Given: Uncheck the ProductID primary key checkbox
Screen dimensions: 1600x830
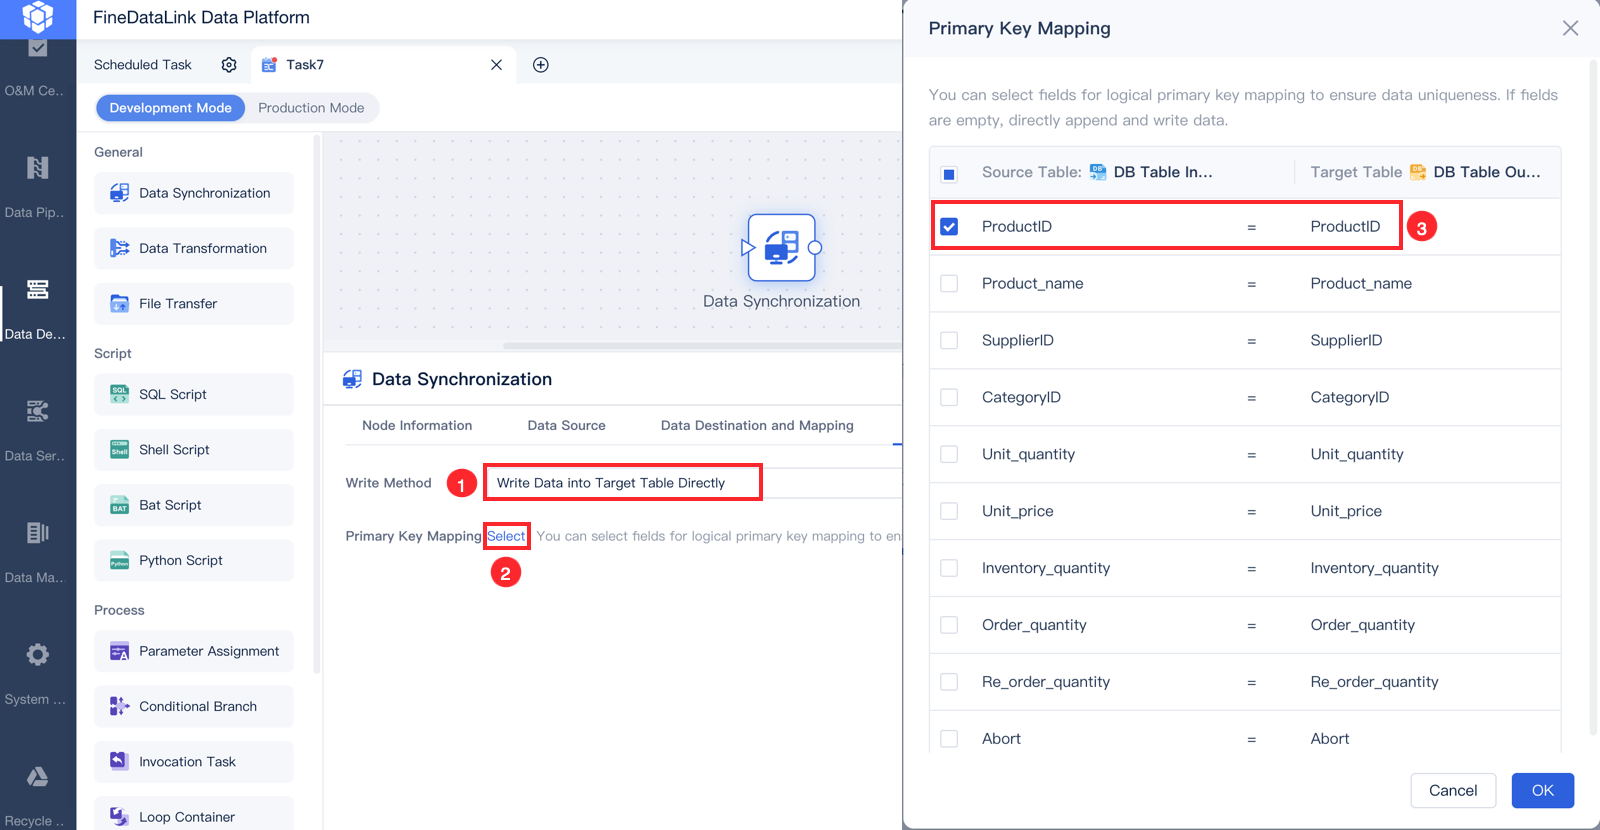Looking at the screenshot, I should (949, 227).
